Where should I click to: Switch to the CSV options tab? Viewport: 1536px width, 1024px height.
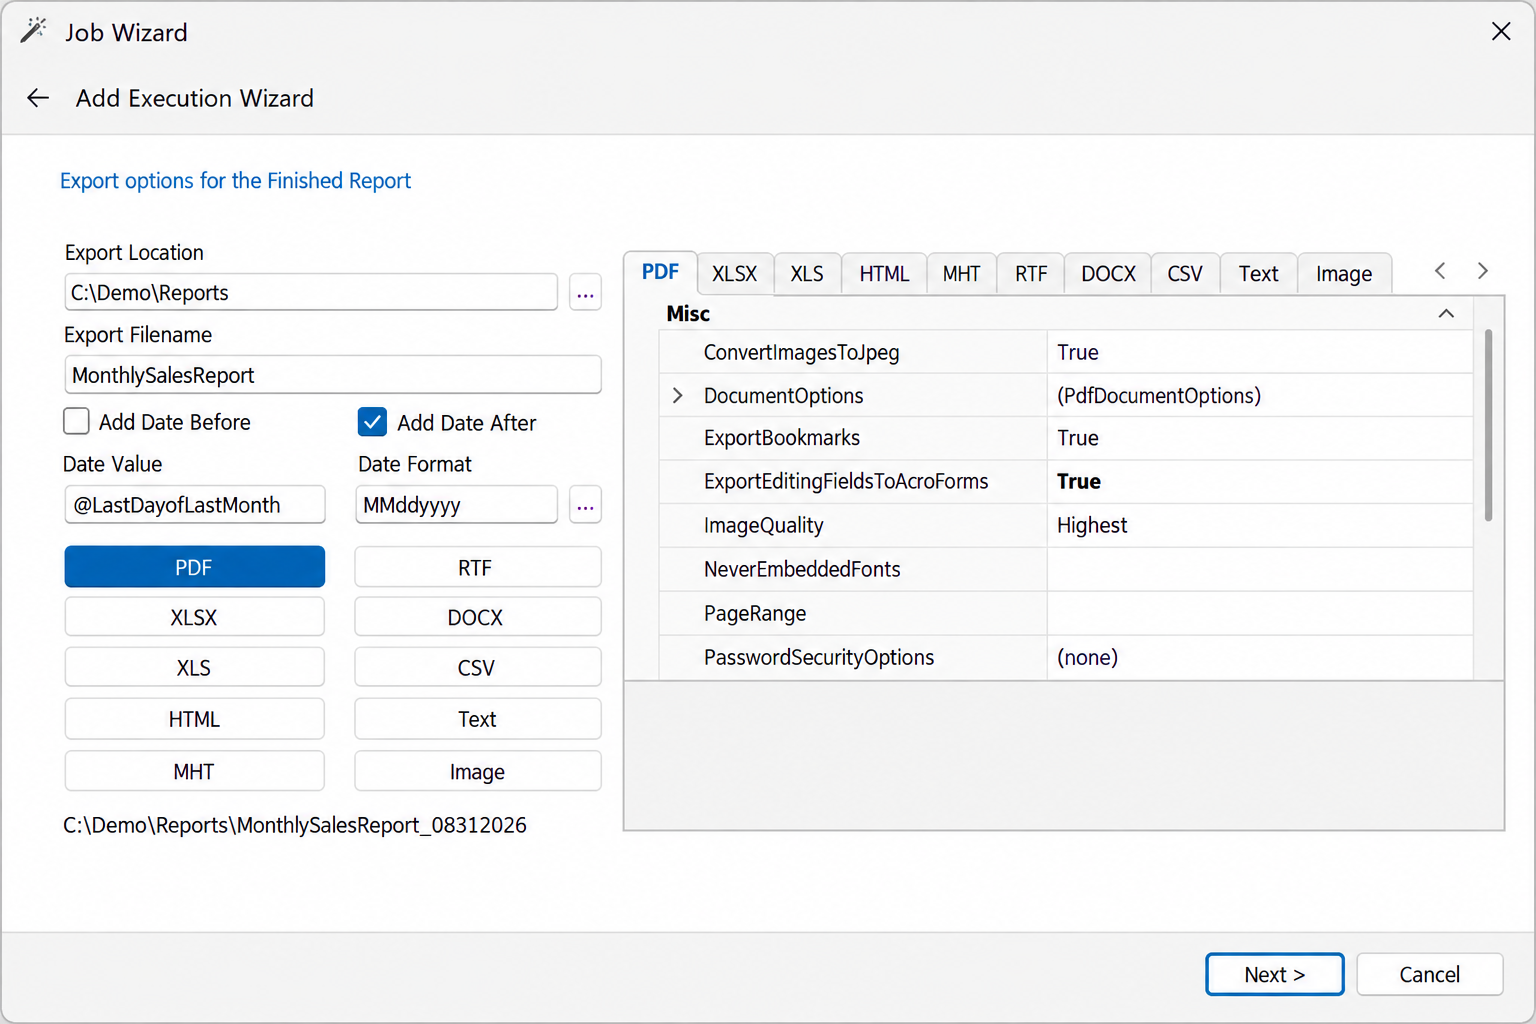[x=1185, y=274]
